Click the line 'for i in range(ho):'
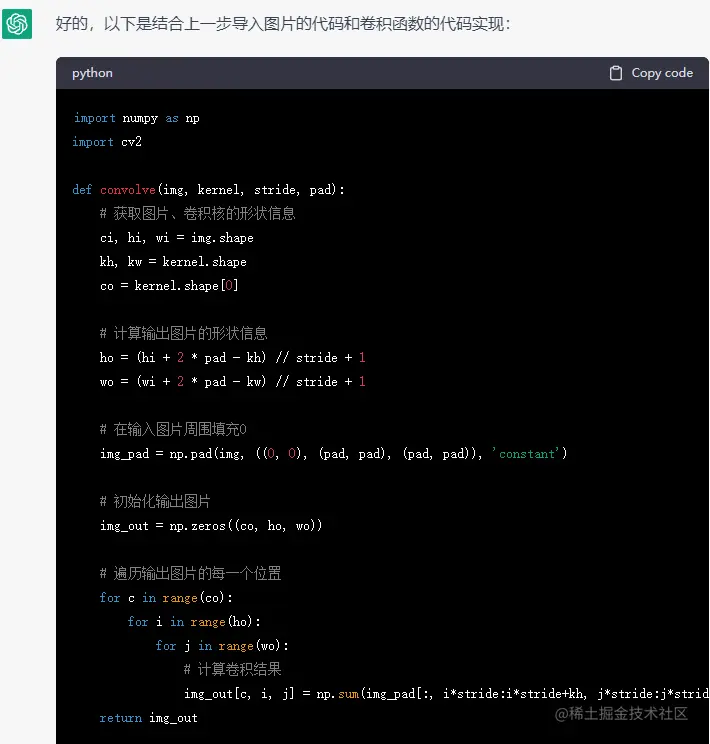The width and height of the screenshot is (710, 744). (x=194, y=622)
